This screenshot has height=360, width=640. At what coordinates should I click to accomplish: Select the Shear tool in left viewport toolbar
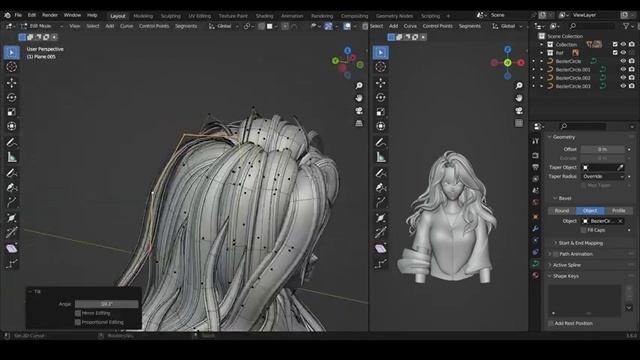click(x=11, y=248)
